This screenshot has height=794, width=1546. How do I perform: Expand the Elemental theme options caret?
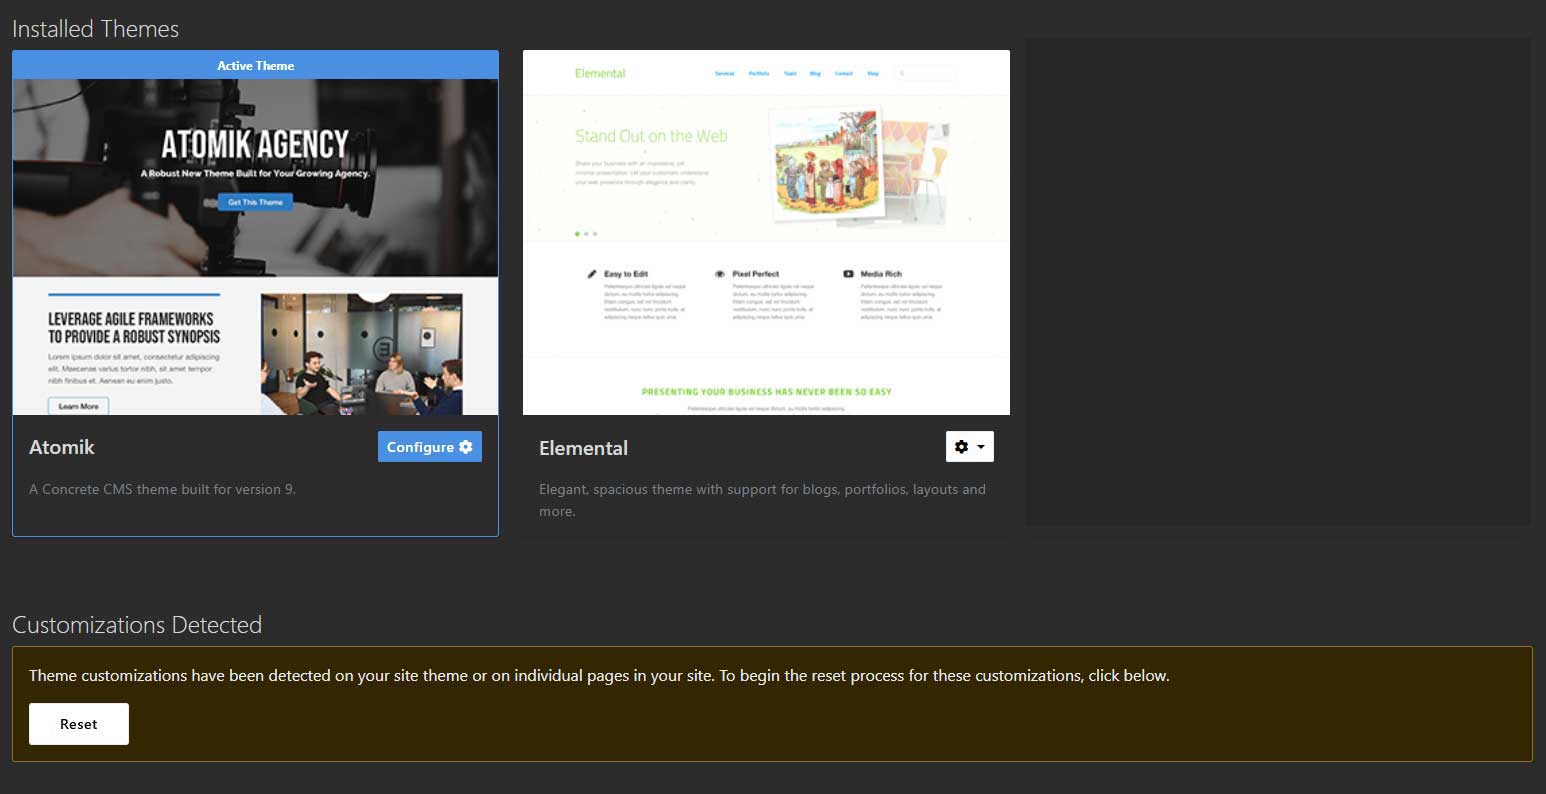(980, 447)
